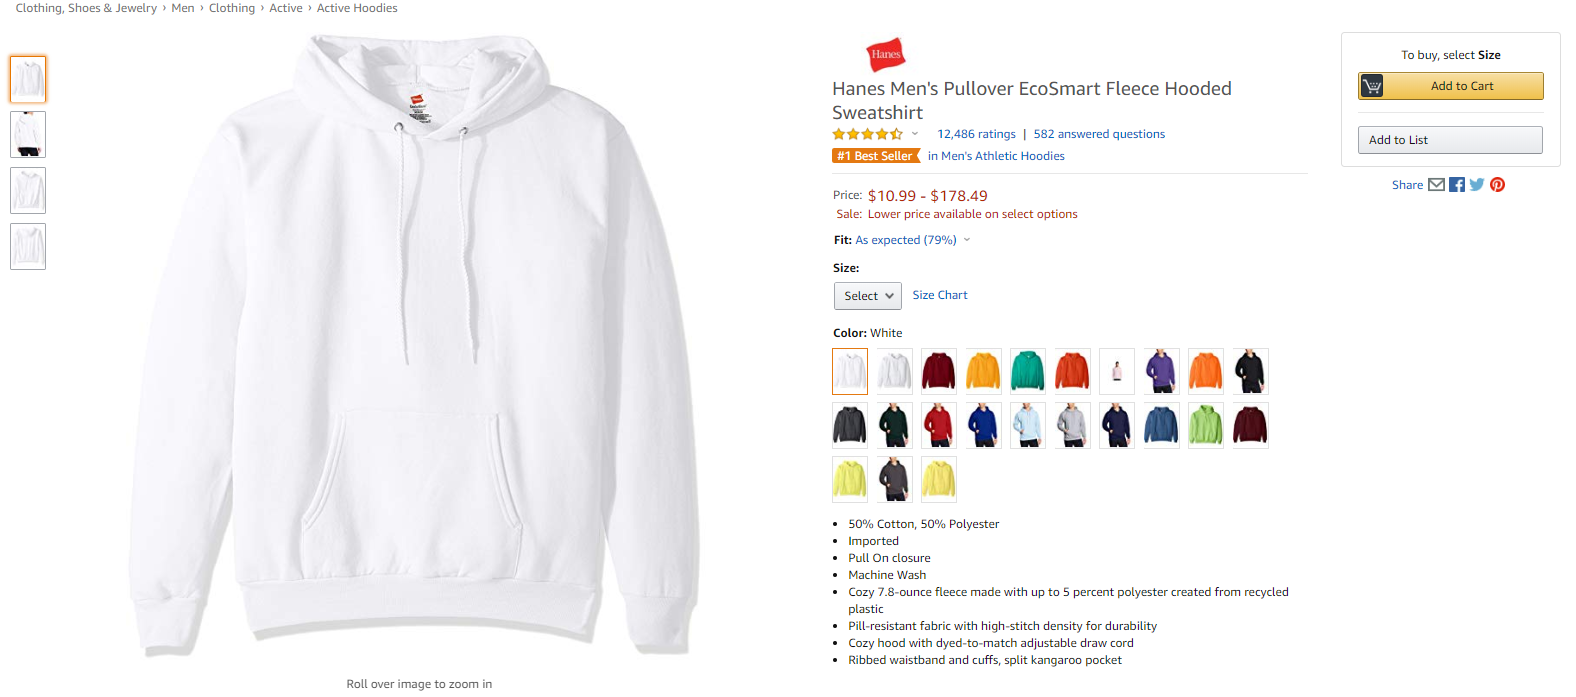Expand the Fit As expected details chevron
The height and width of the screenshot is (697, 1576).
967,240
